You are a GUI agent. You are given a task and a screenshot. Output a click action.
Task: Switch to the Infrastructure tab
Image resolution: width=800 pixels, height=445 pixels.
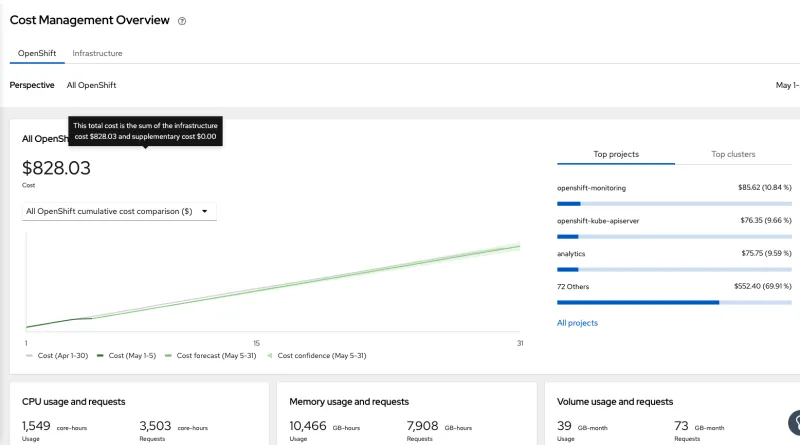(97, 53)
